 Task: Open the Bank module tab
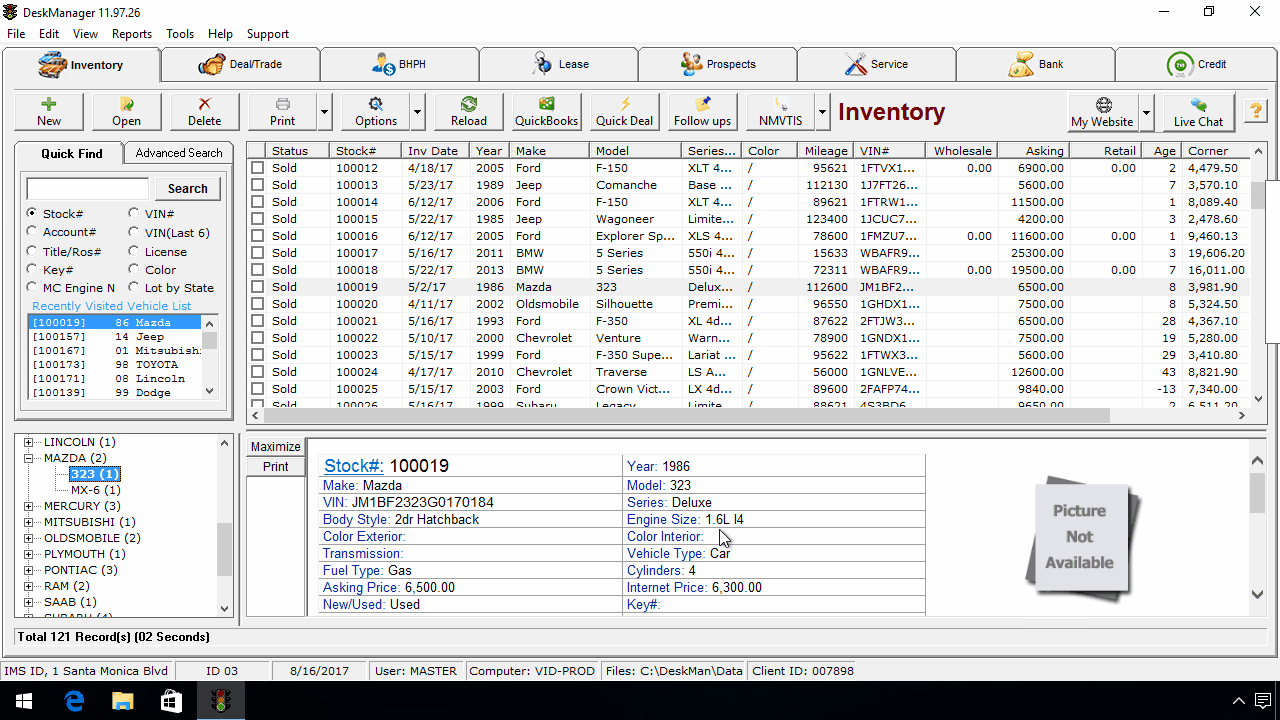click(1035, 64)
